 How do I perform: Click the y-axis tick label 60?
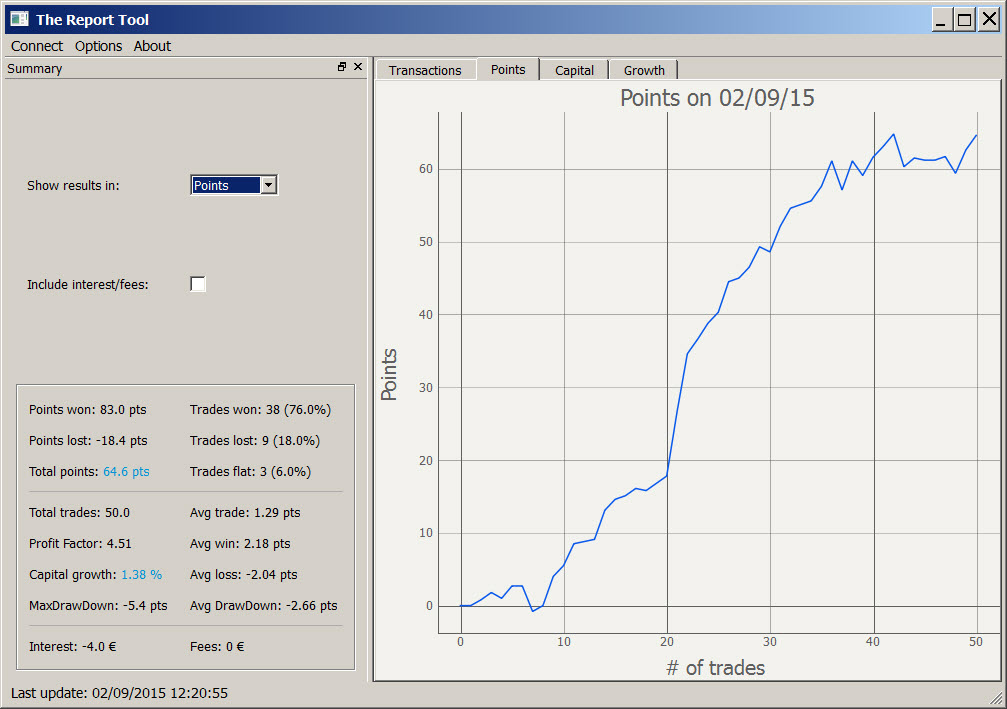(x=426, y=169)
